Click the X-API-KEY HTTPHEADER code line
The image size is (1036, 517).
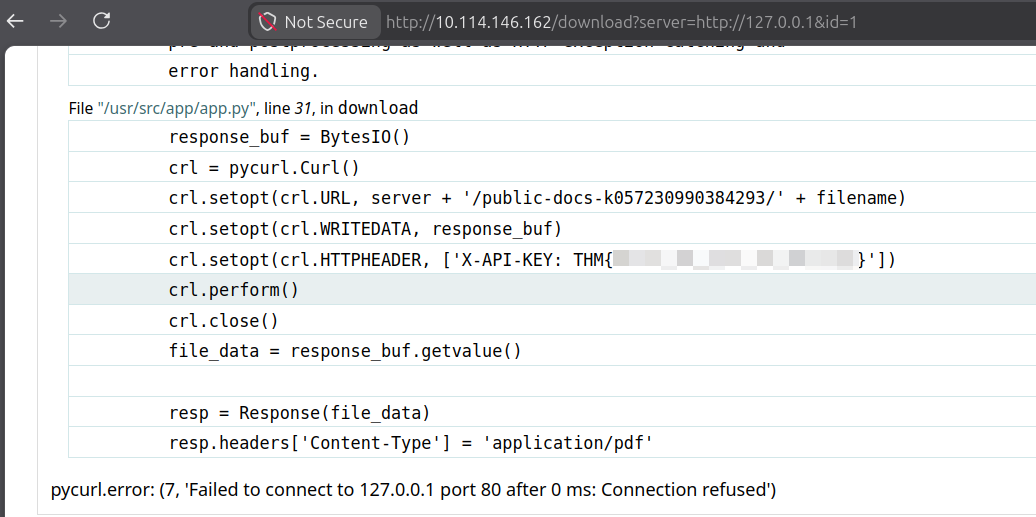click(532, 260)
